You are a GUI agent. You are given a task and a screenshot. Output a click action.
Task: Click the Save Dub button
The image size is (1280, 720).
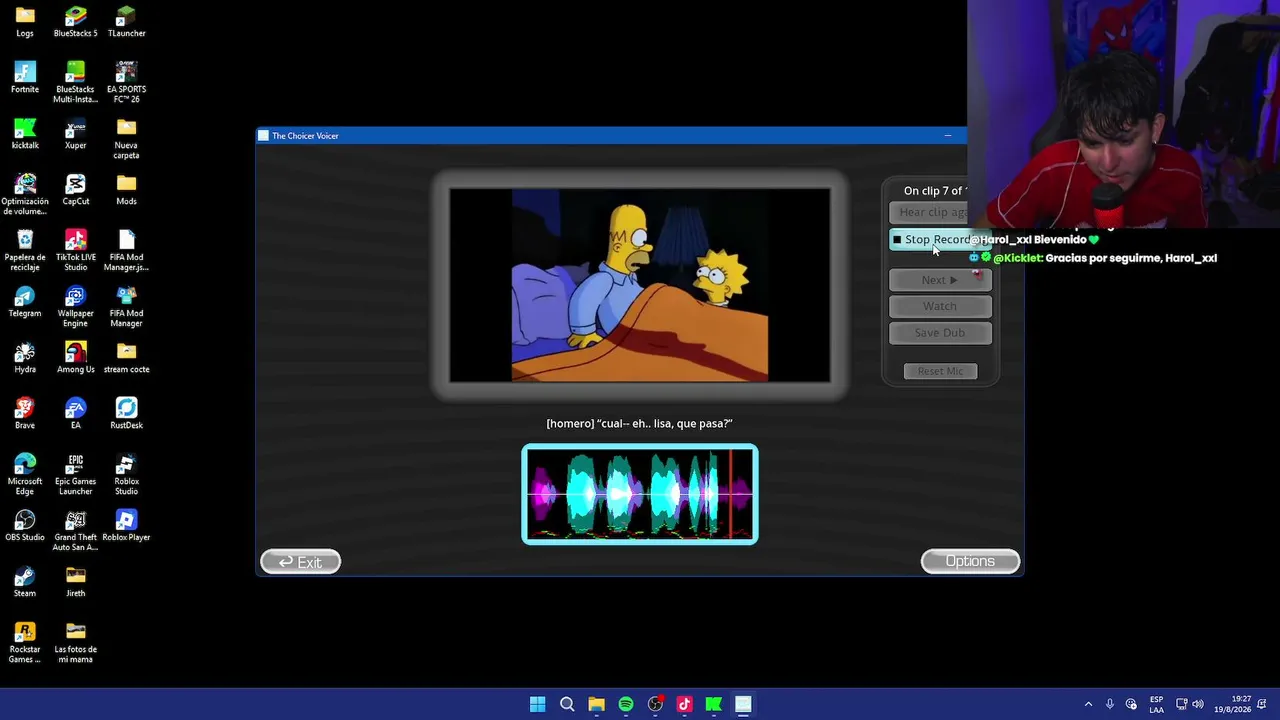(x=940, y=333)
